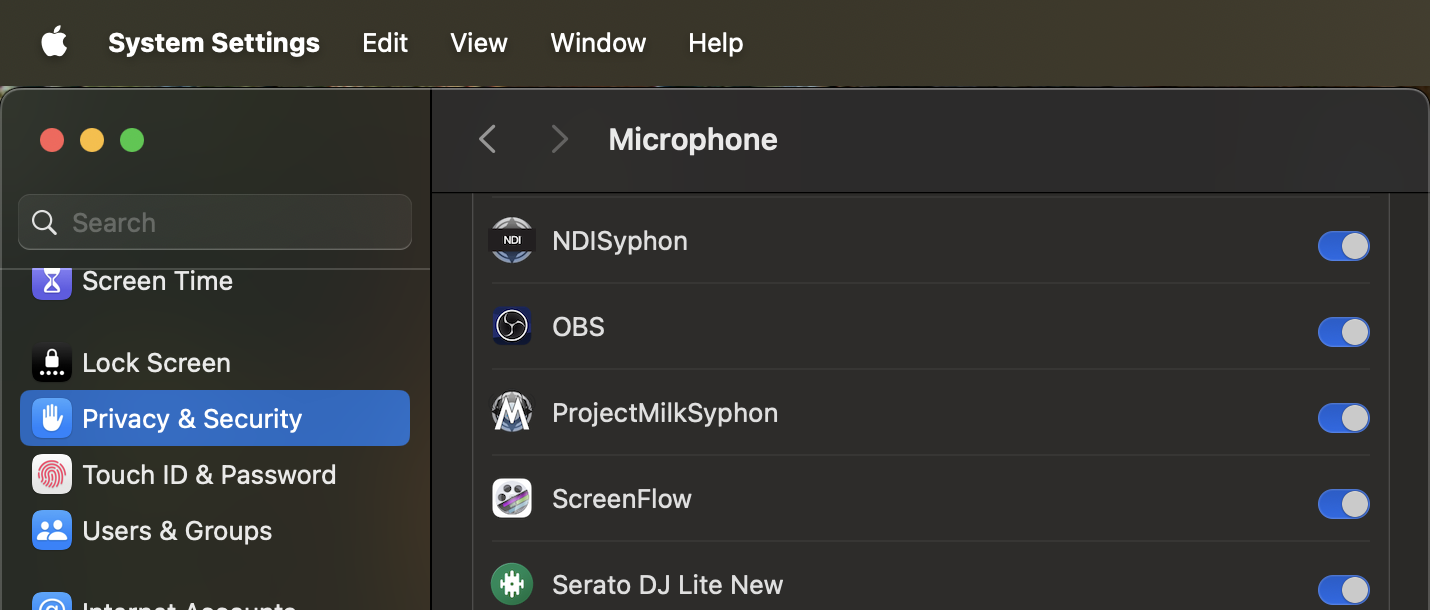
Task: Open the View menu
Action: [479, 43]
